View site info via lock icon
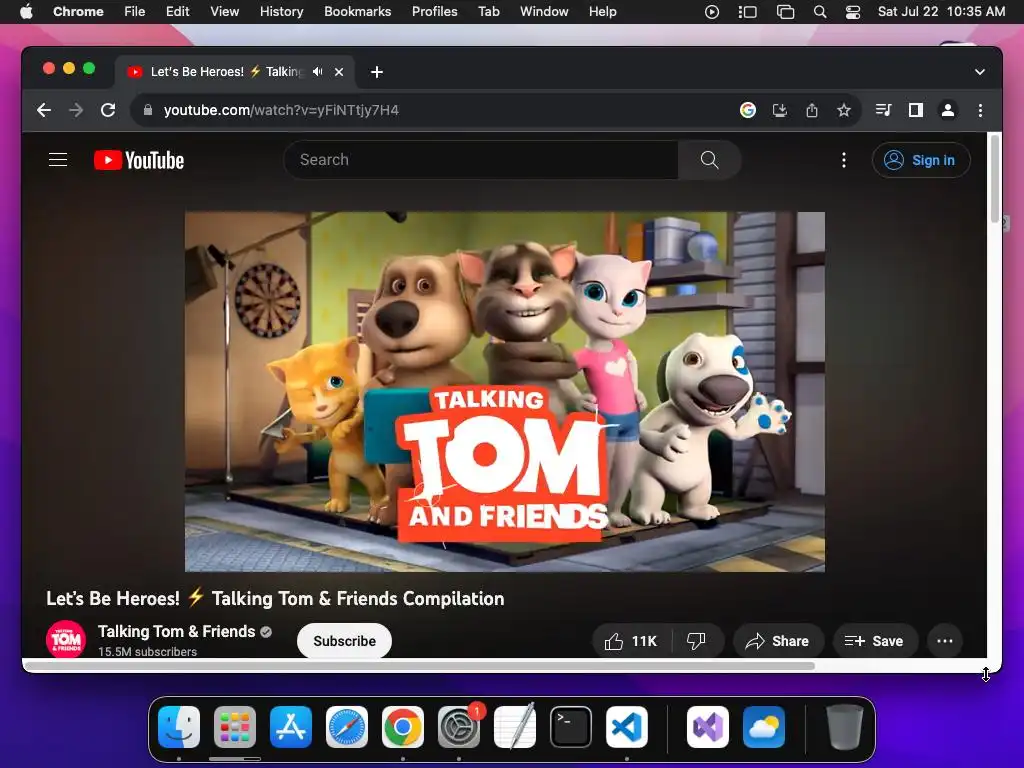This screenshot has height=768, width=1024. click(x=148, y=110)
